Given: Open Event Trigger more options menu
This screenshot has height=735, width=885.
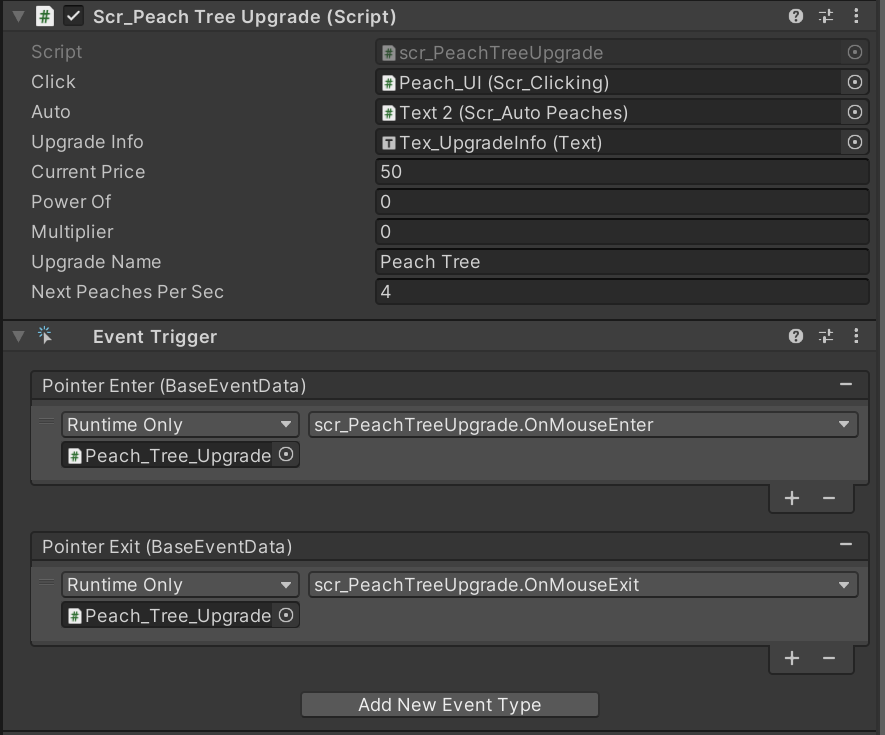Looking at the screenshot, I should pos(856,337).
